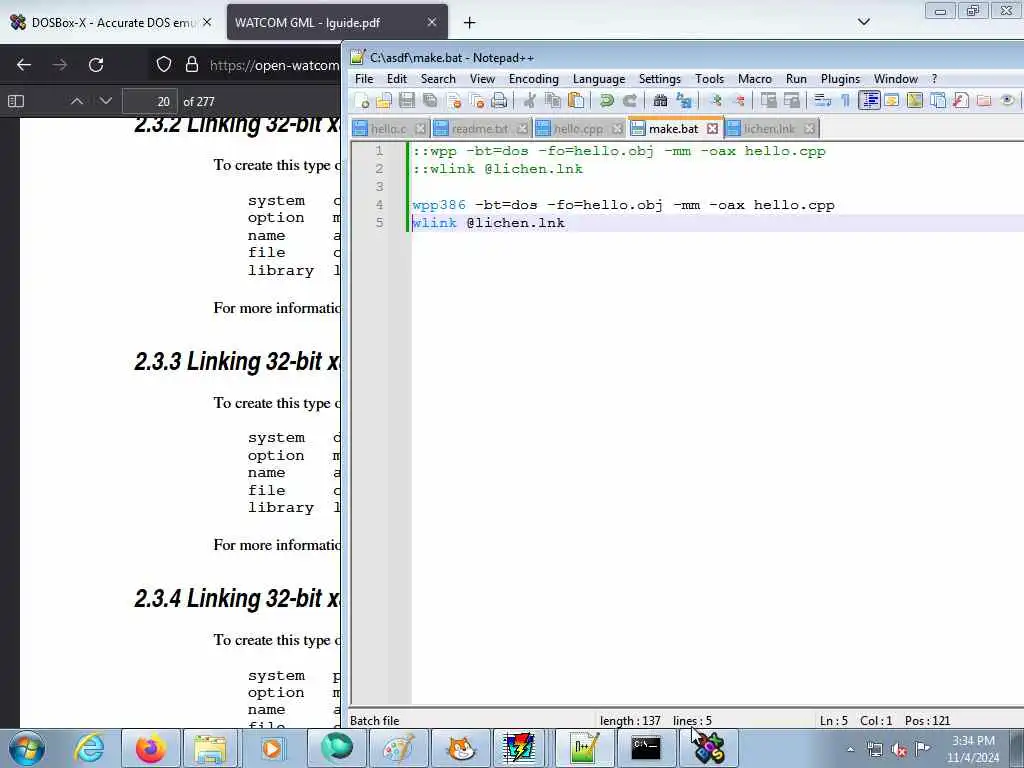Toggle Folder as Workspace icon
This screenshot has width=1024, height=768.
click(x=984, y=101)
